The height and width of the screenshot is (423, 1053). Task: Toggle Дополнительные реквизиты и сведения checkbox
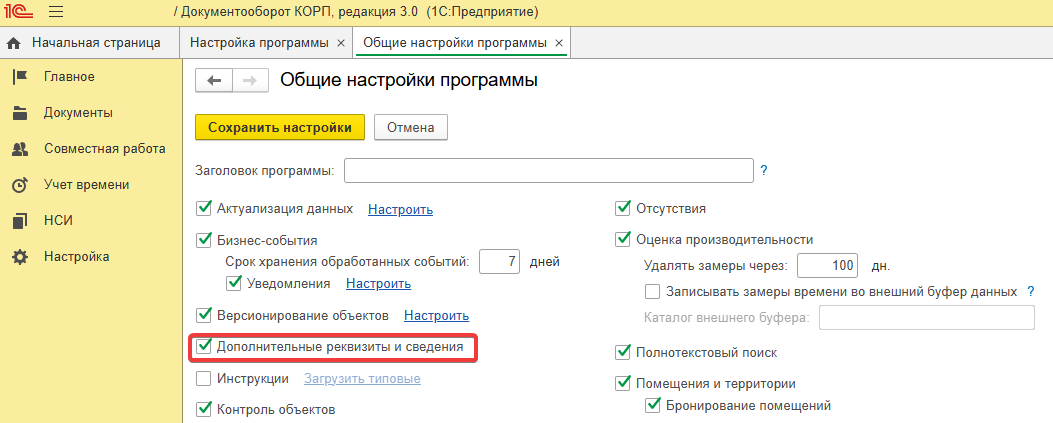coord(203,347)
